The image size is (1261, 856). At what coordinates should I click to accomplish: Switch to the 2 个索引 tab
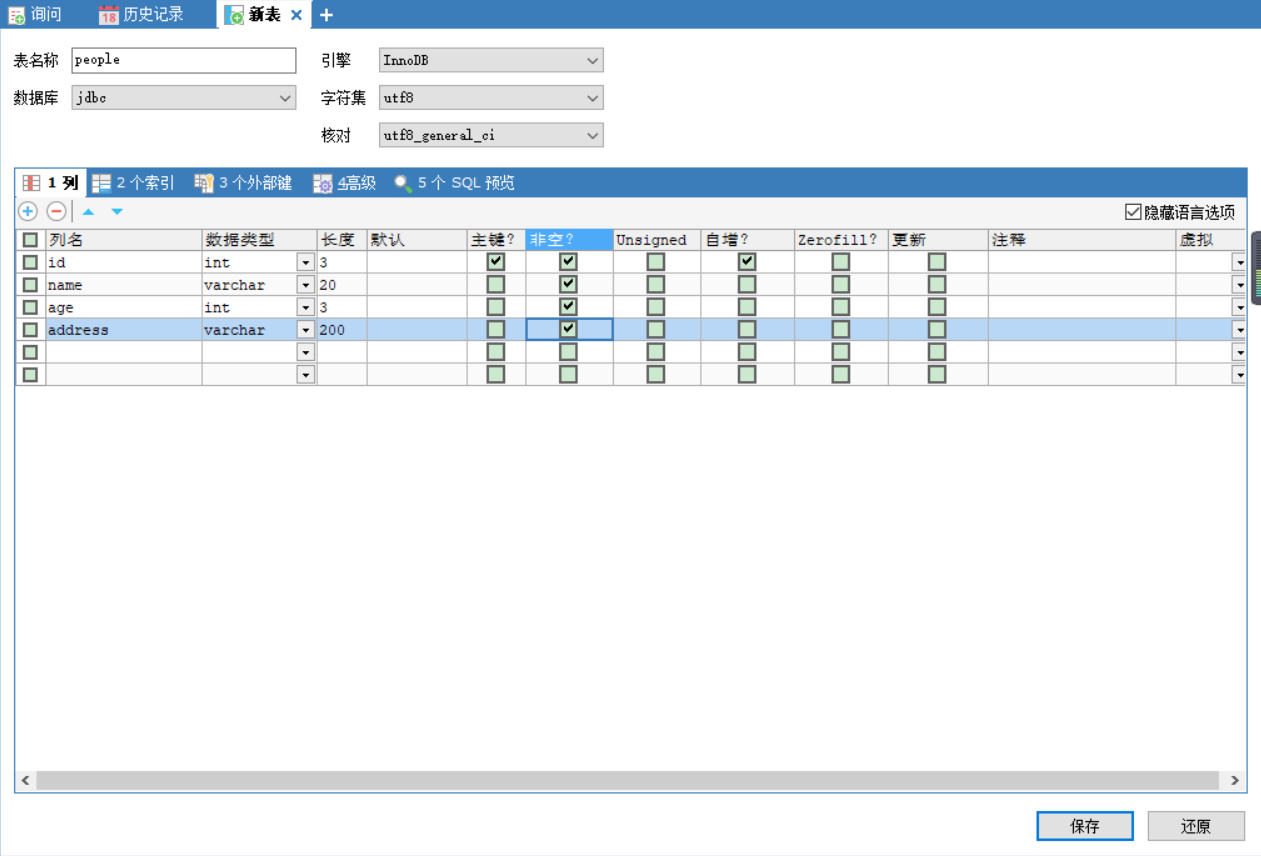tap(133, 183)
